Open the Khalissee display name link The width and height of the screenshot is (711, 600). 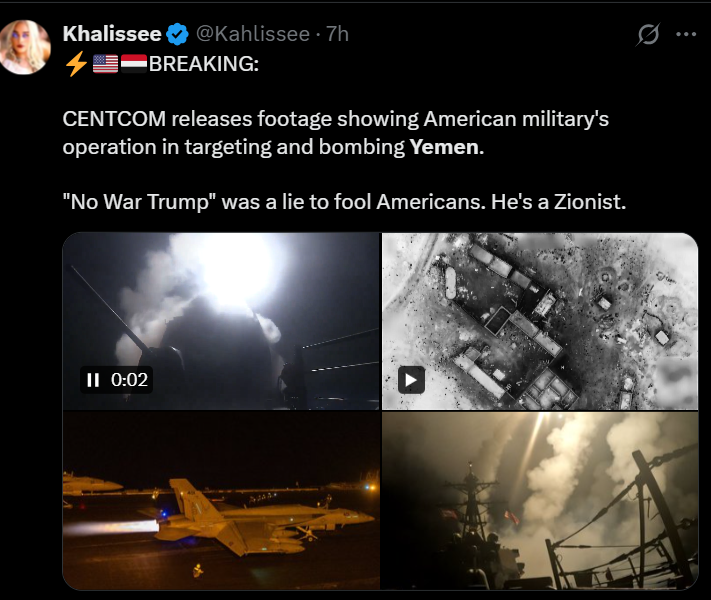pos(112,34)
